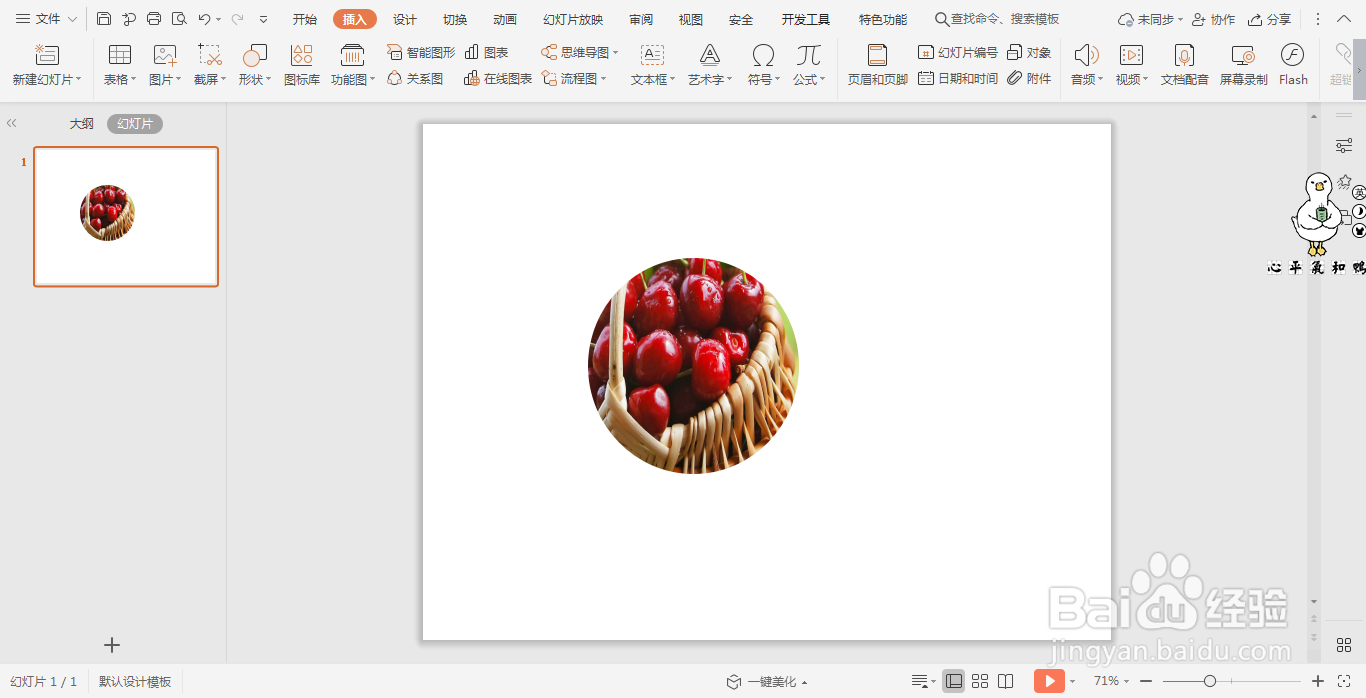The height and width of the screenshot is (698, 1366).
Task: Open the 切换 transitions tab
Action: (455, 19)
